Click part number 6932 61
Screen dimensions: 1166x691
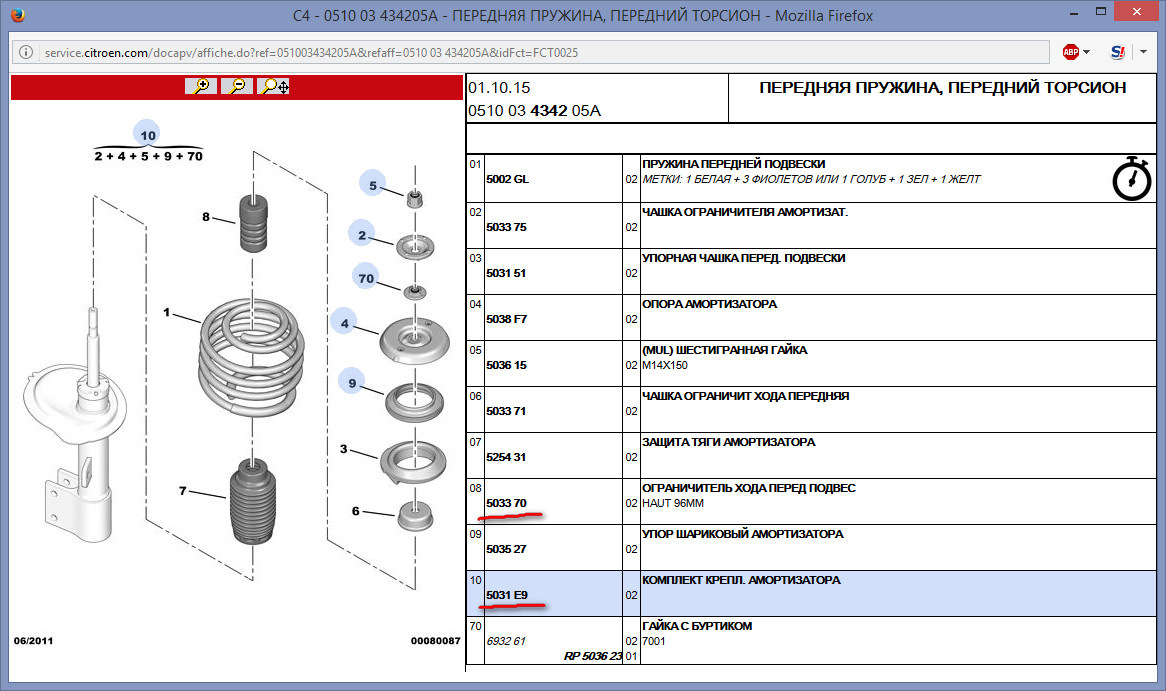pos(506,640)
